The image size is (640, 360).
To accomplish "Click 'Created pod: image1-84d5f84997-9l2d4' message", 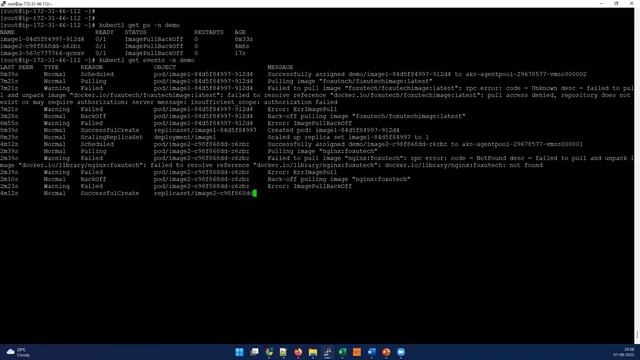I will point(333,130).
